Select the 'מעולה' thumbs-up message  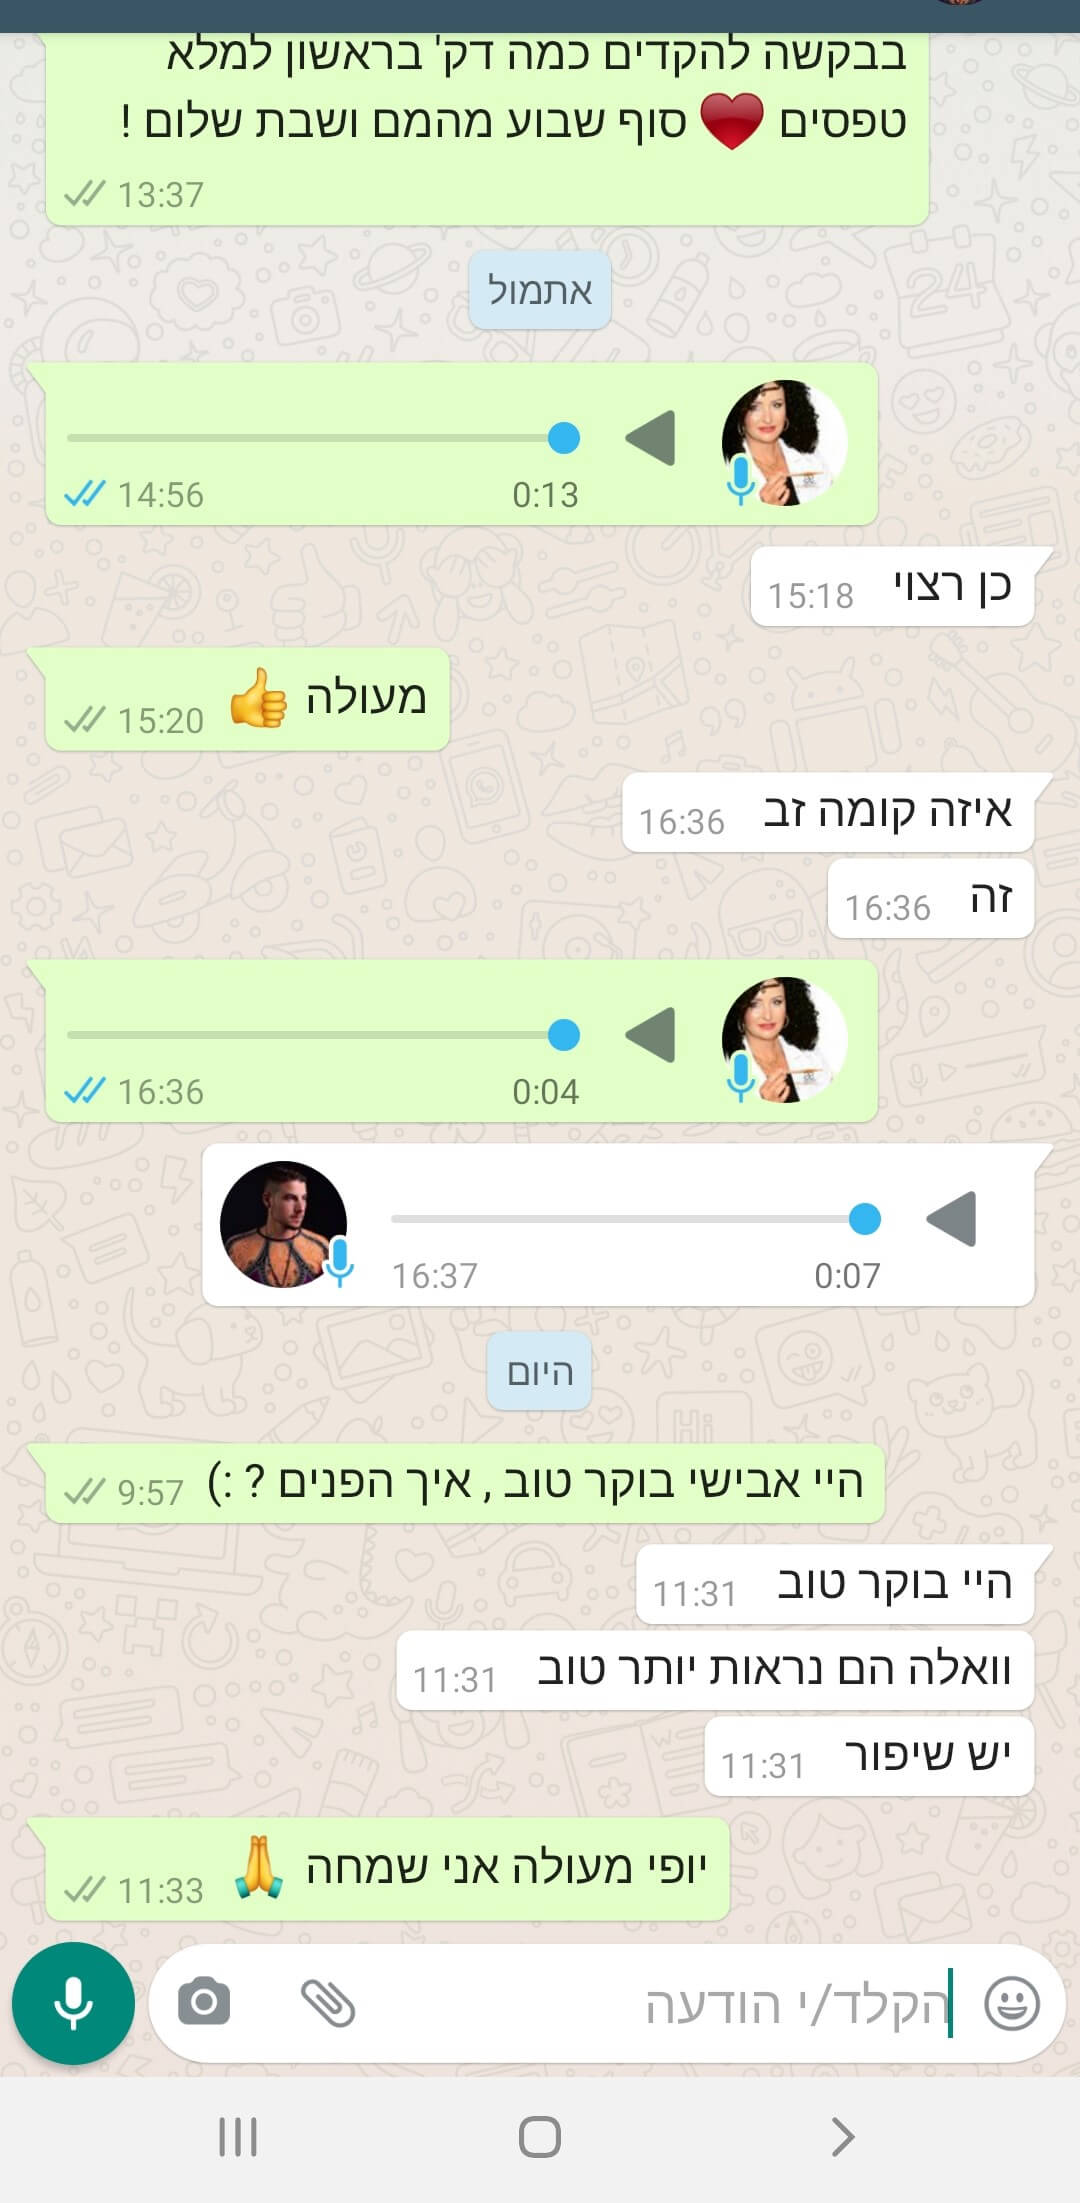click(247, 699)
